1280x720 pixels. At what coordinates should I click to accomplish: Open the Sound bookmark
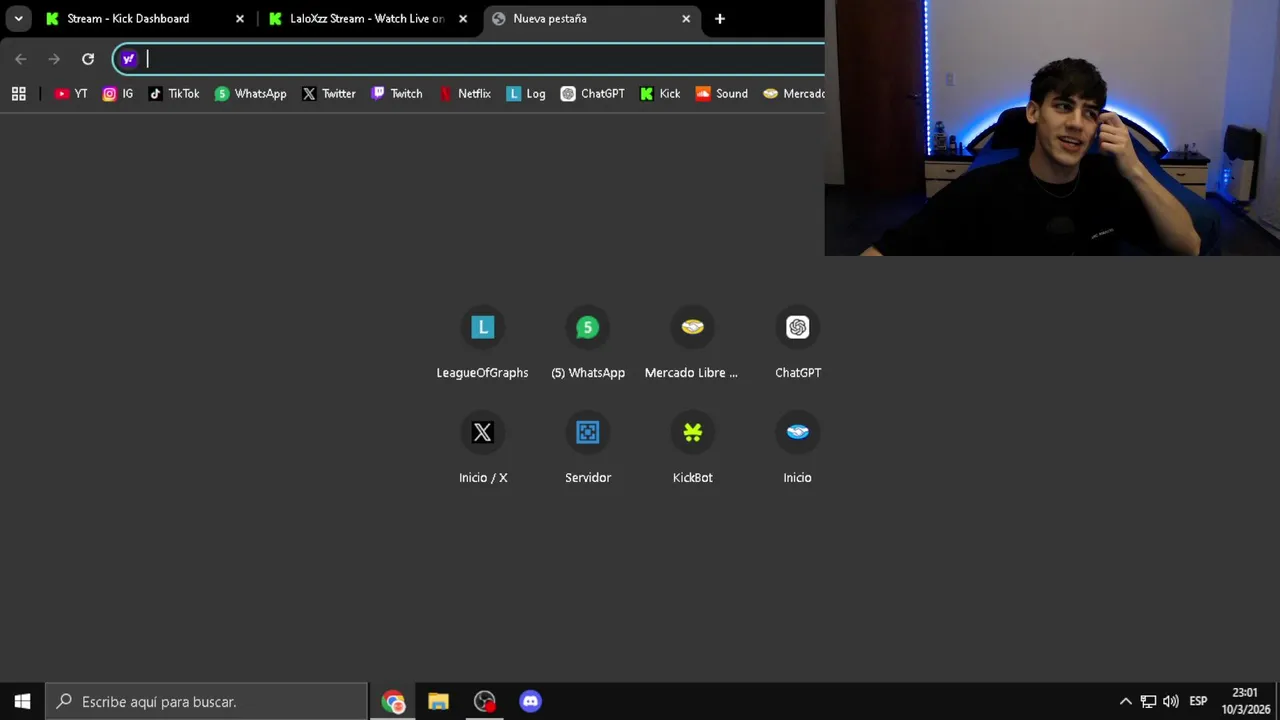tap(722, 93)
